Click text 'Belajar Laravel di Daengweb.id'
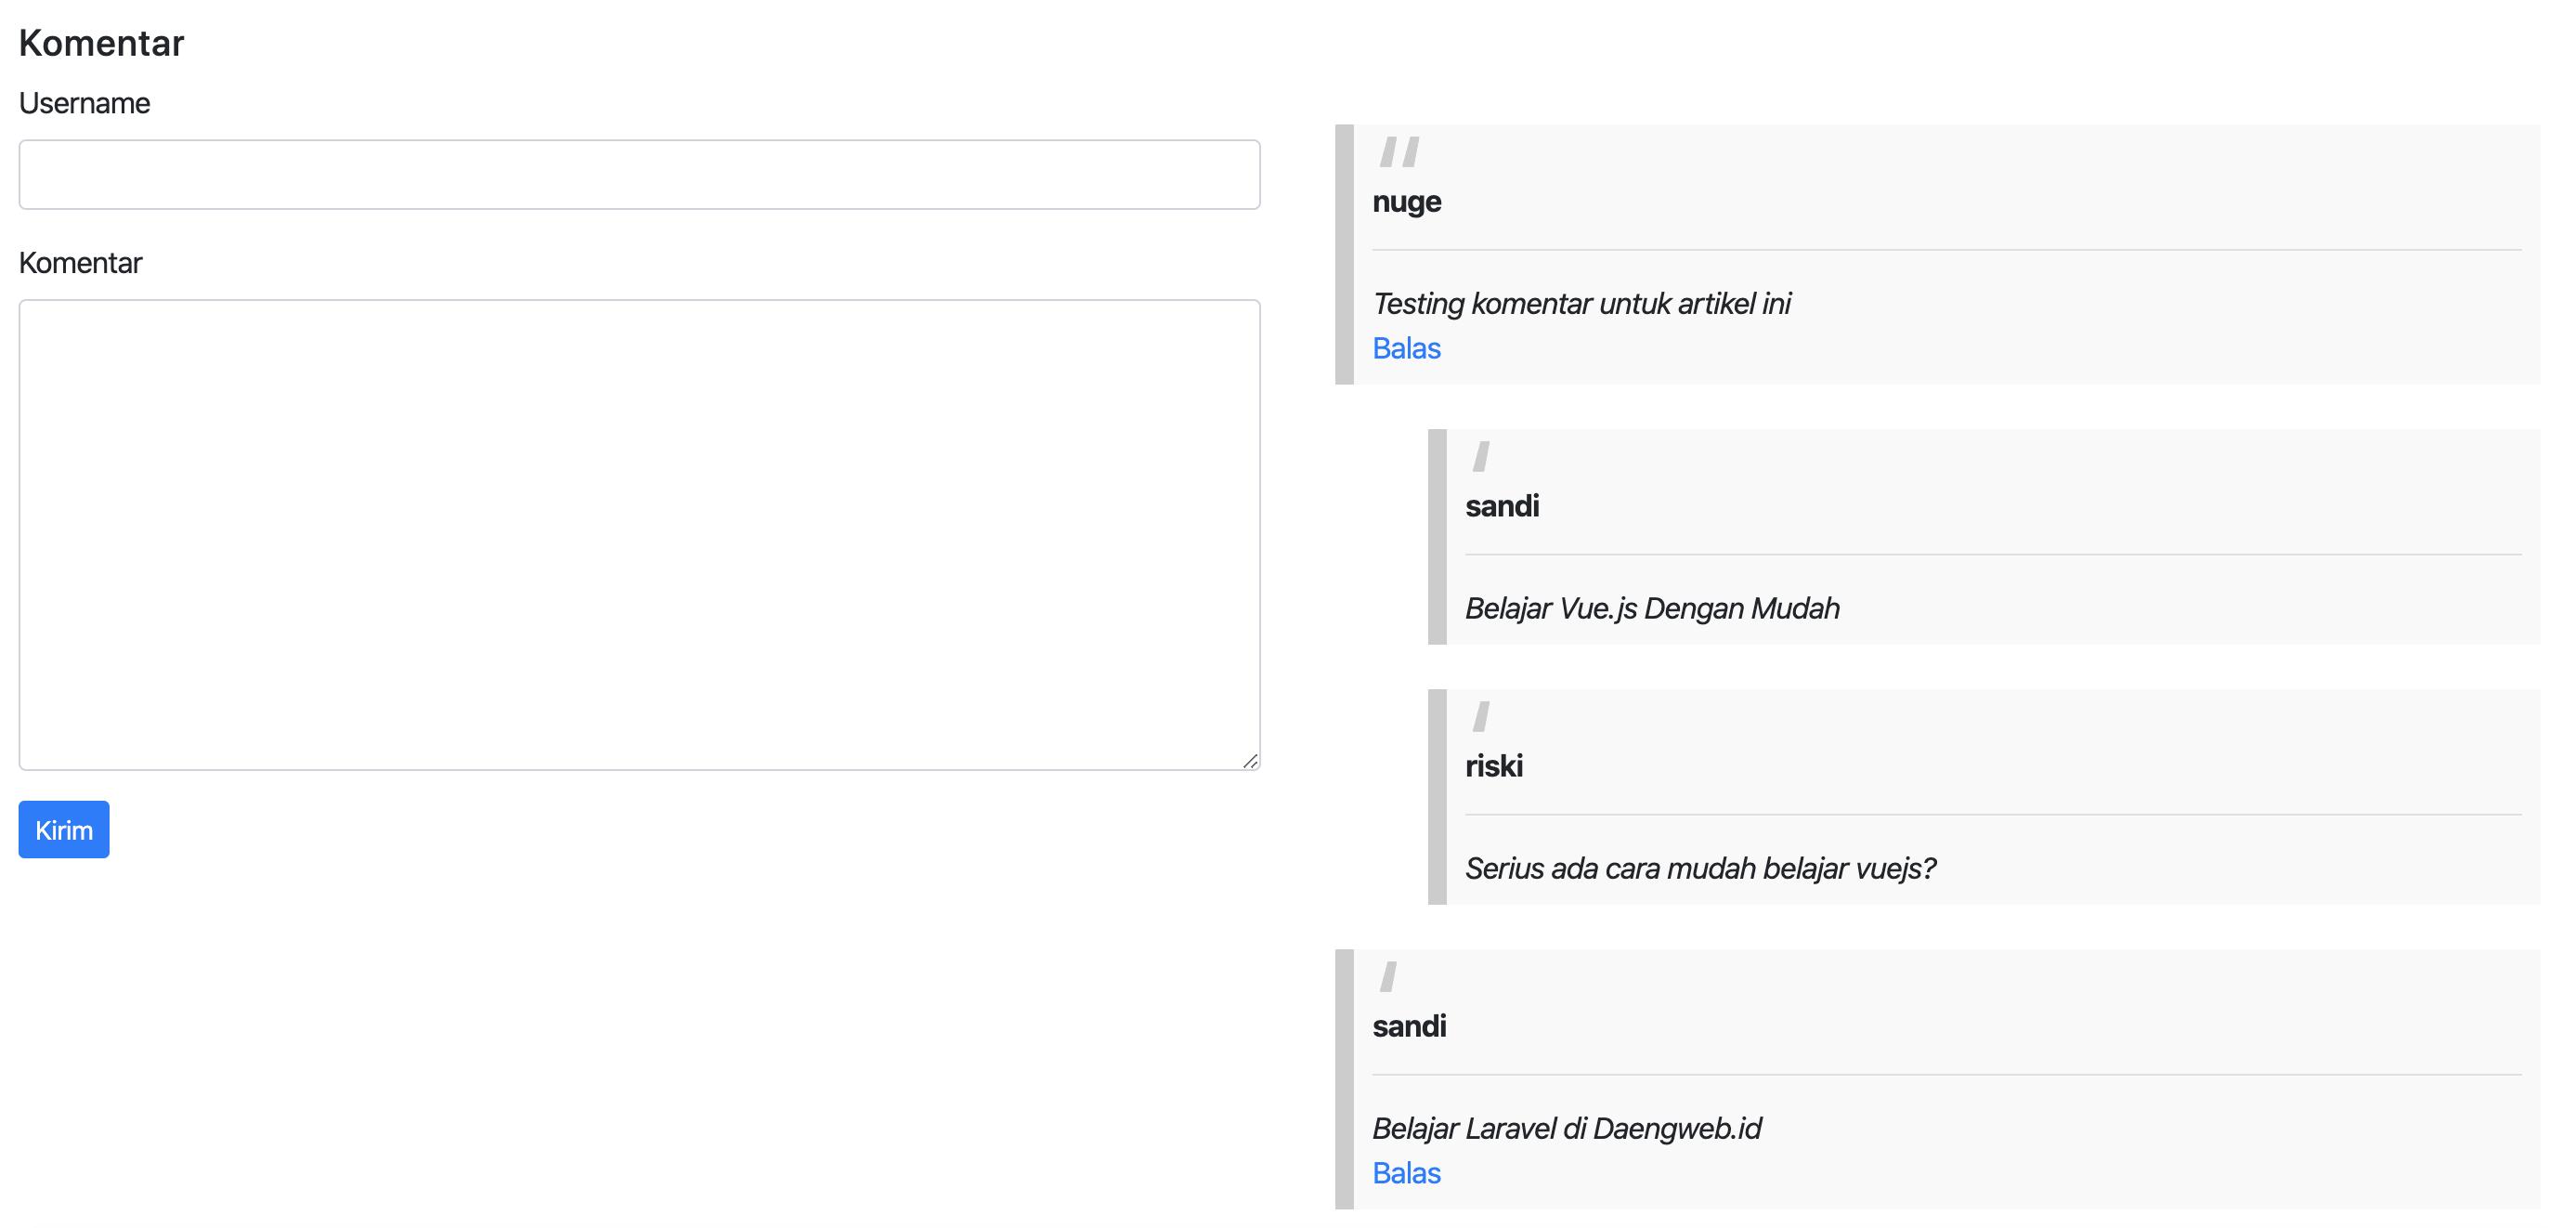 [x=1565, y=1128]
